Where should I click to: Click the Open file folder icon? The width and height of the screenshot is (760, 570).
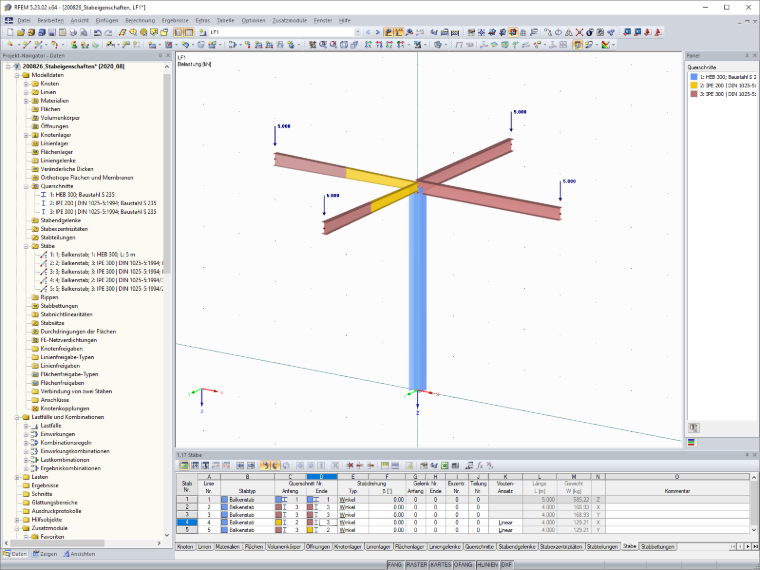20,32
